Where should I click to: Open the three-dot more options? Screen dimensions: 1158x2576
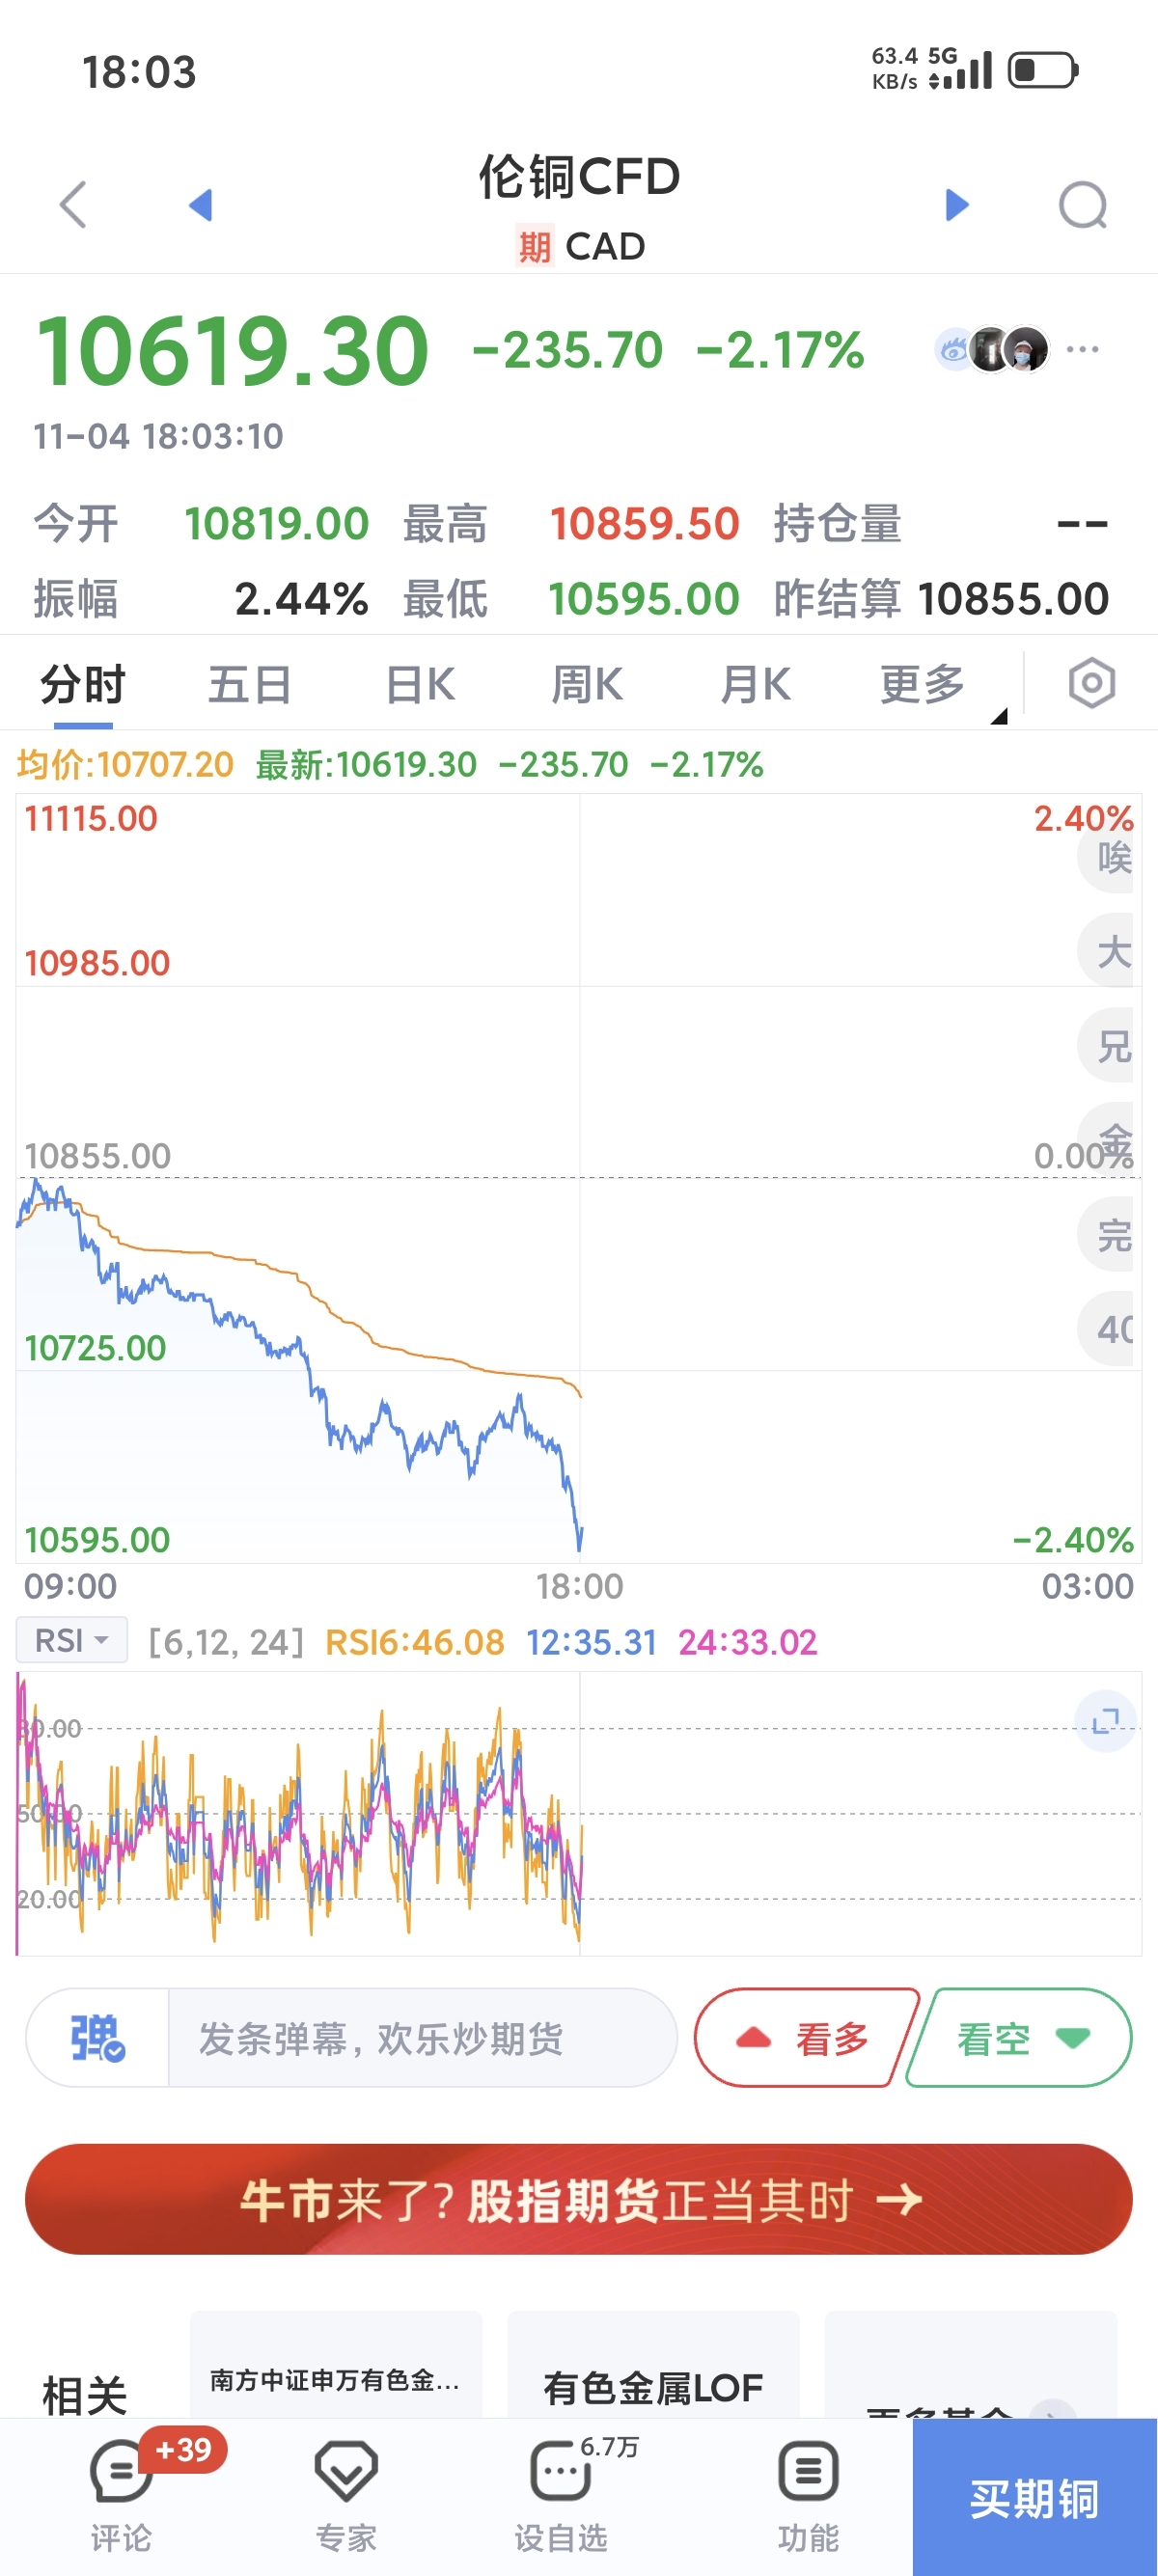[x=1083, y=349]
